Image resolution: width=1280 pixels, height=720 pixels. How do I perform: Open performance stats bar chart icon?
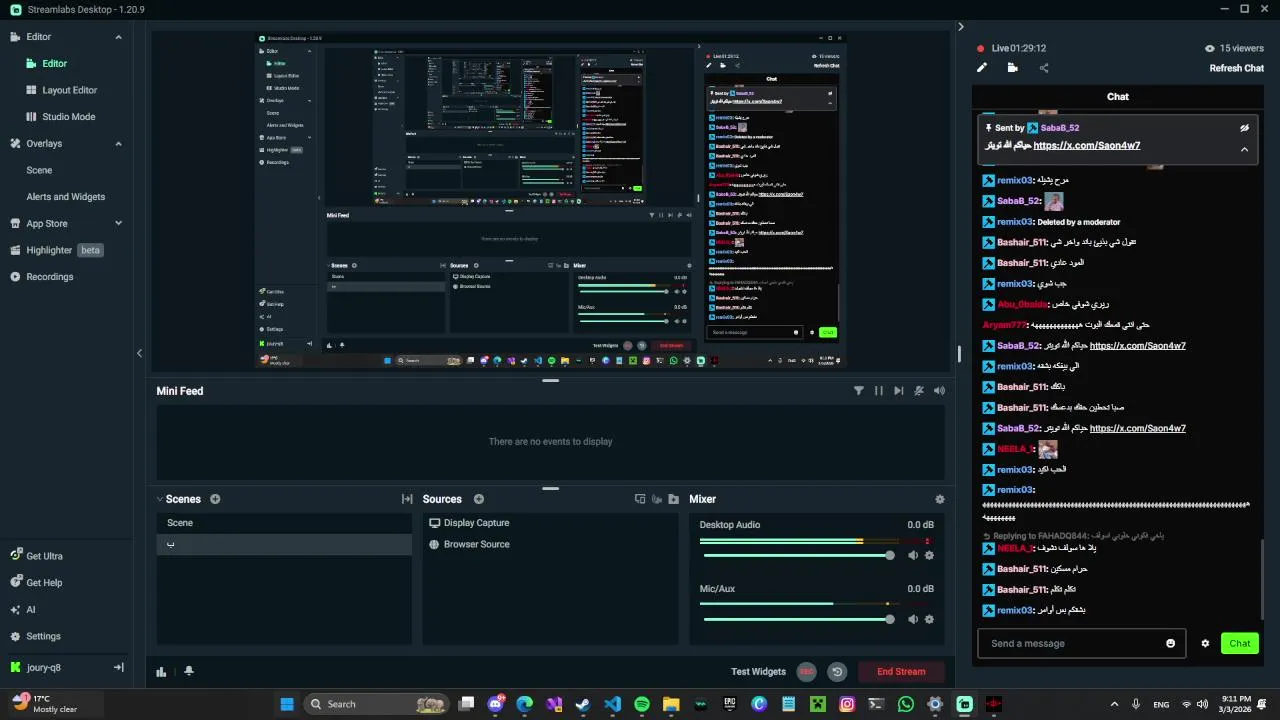[161, 671]
